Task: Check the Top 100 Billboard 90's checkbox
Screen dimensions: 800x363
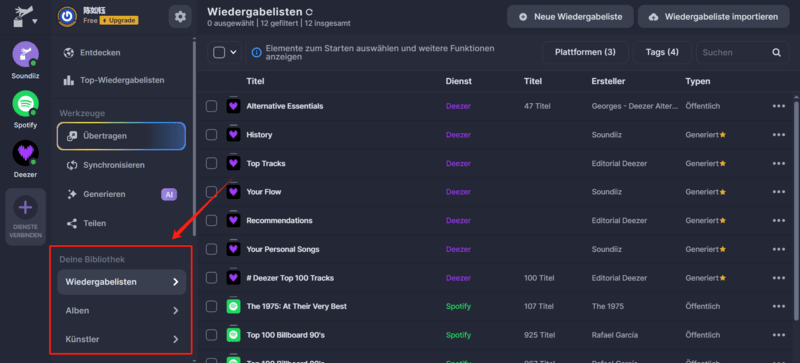Action: [x=211, y=335]
